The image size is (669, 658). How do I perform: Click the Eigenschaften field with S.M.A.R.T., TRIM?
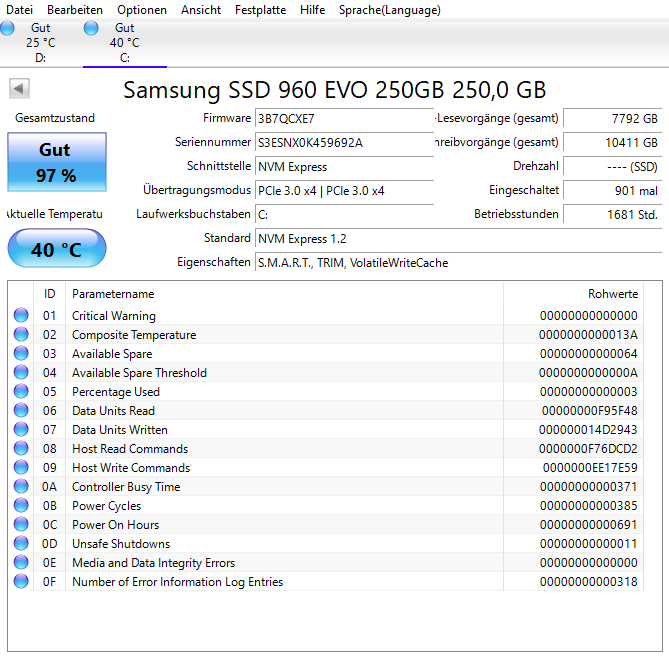(x=459, y=262)
